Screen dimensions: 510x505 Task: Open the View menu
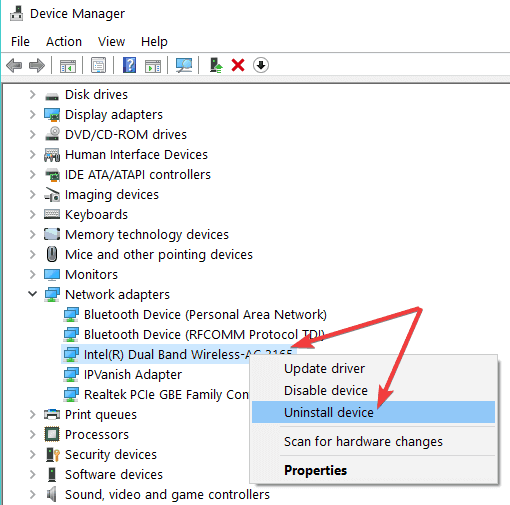[x=111, y=42]
